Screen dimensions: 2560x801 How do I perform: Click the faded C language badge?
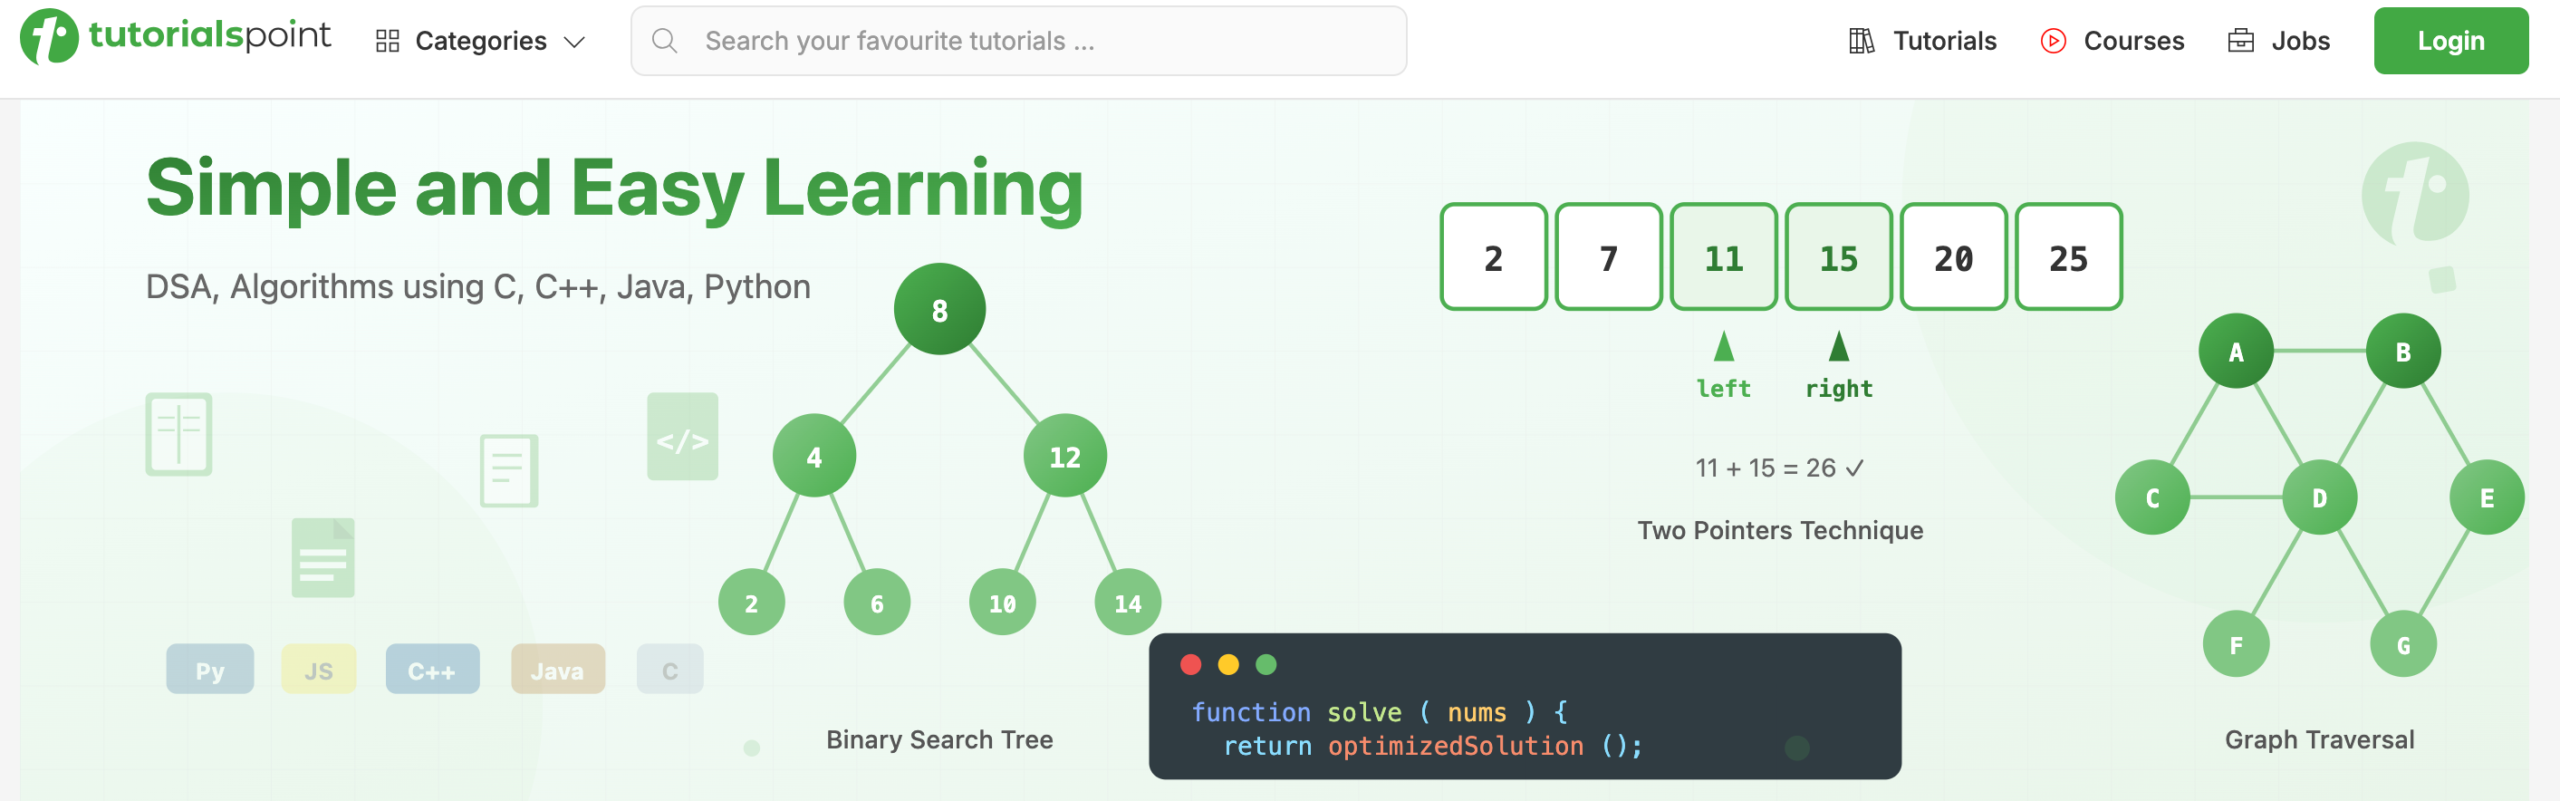(670, 670)
